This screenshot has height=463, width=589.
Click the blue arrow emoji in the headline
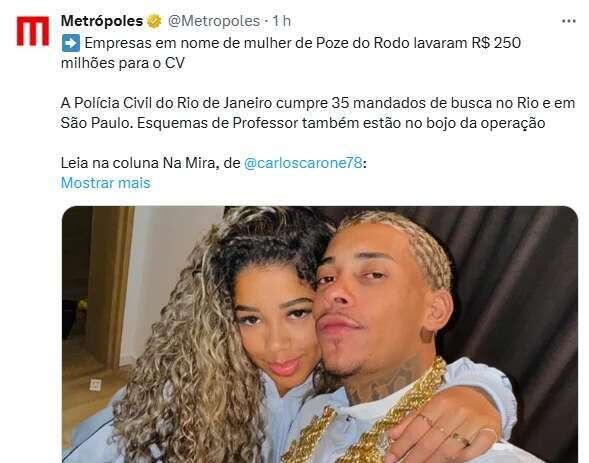[x=71, y=43]
